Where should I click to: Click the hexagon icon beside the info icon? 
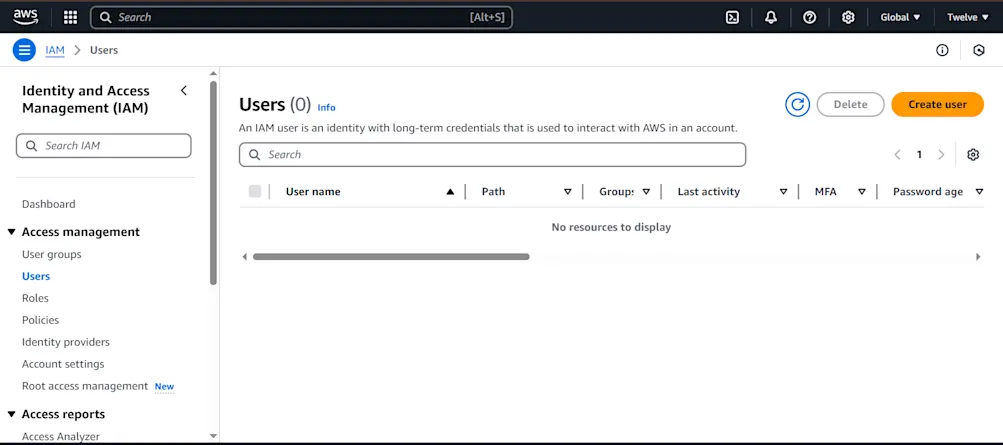click(979, 51)
